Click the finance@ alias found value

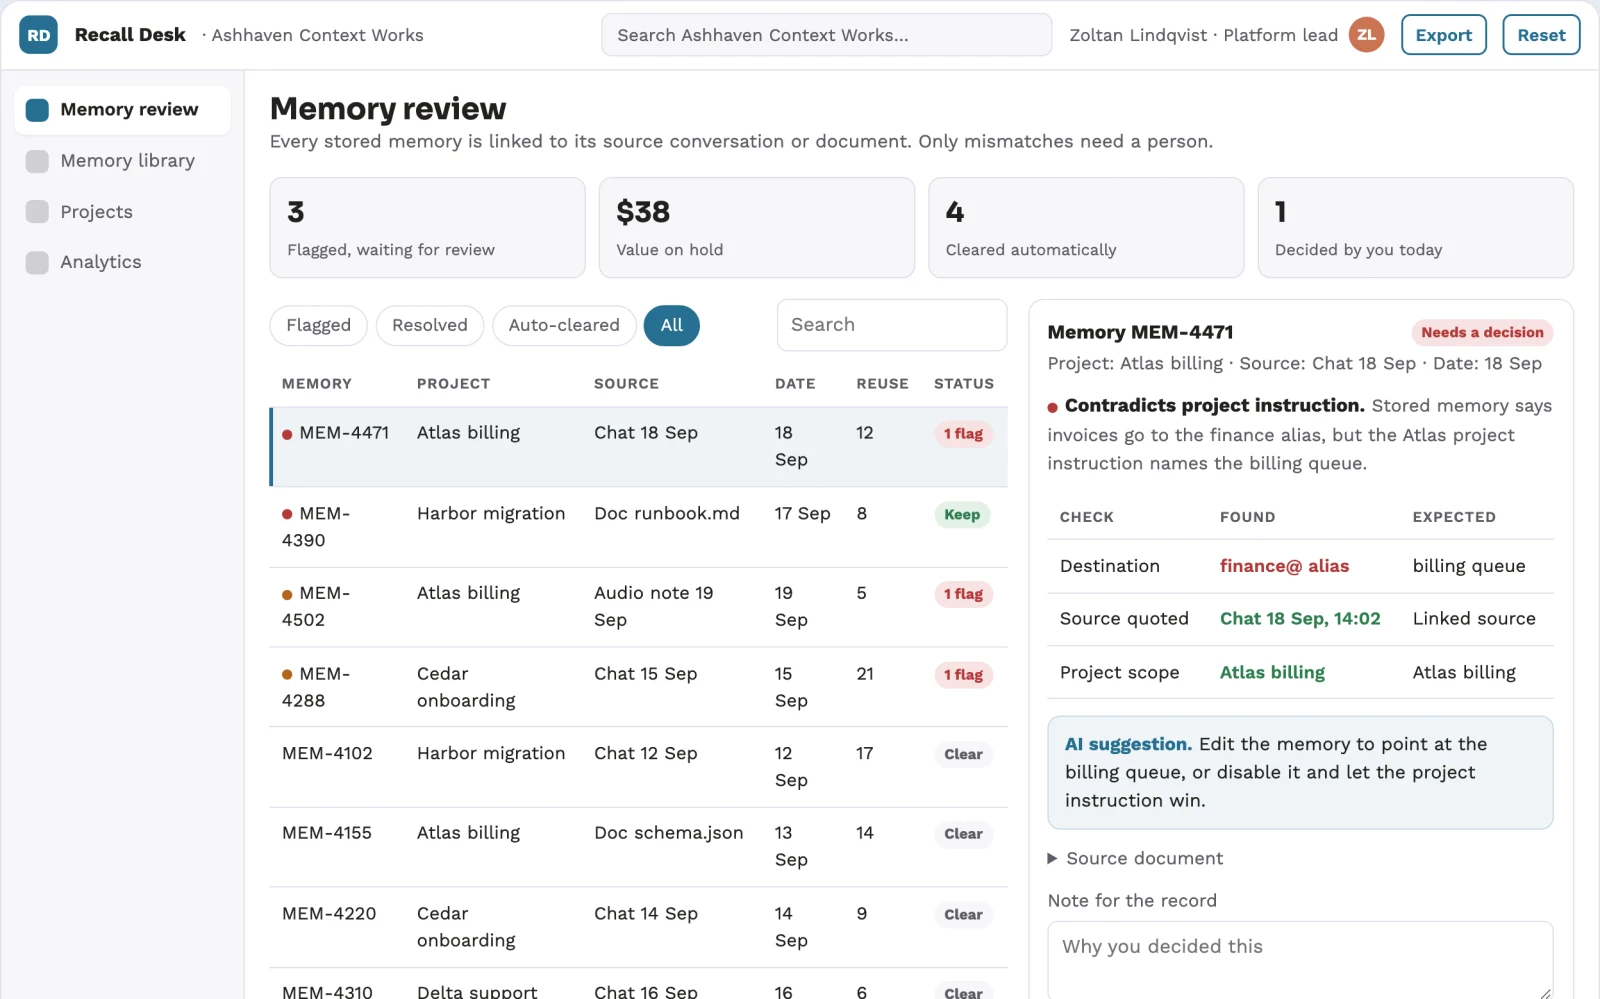(x=1284, y=566)
